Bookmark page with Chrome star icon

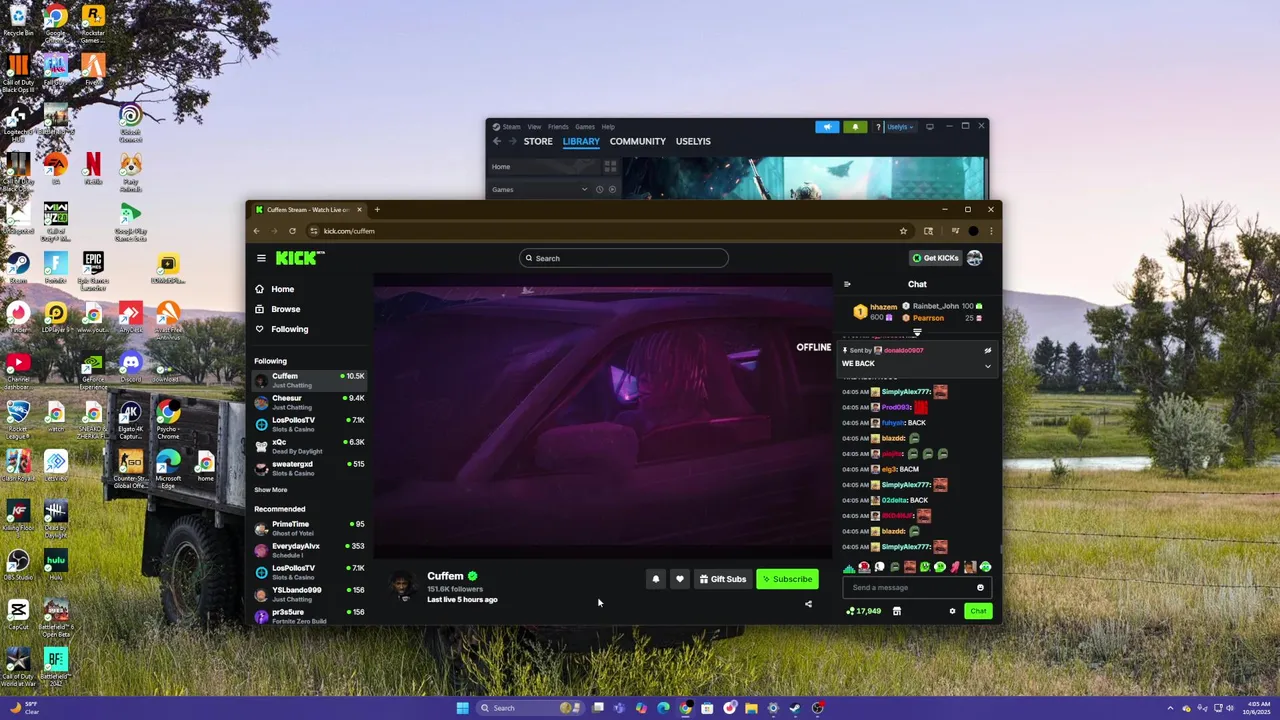point(903,231)
